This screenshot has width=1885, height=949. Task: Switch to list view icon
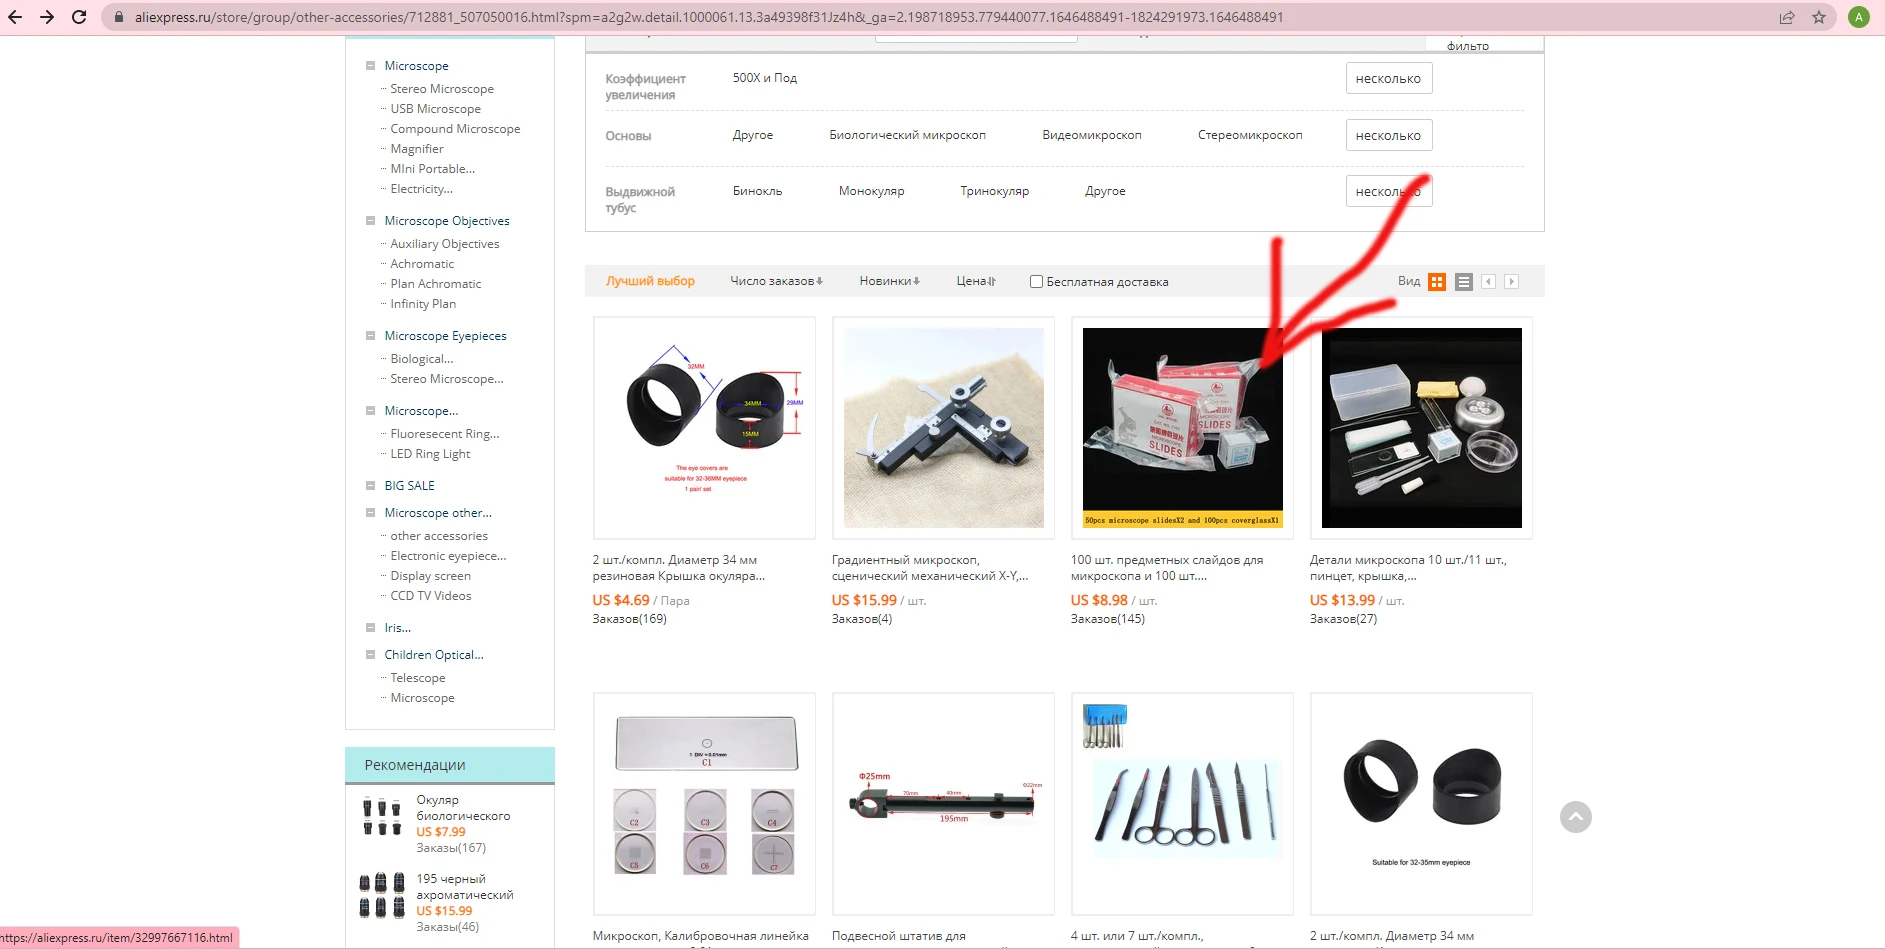1464,282
